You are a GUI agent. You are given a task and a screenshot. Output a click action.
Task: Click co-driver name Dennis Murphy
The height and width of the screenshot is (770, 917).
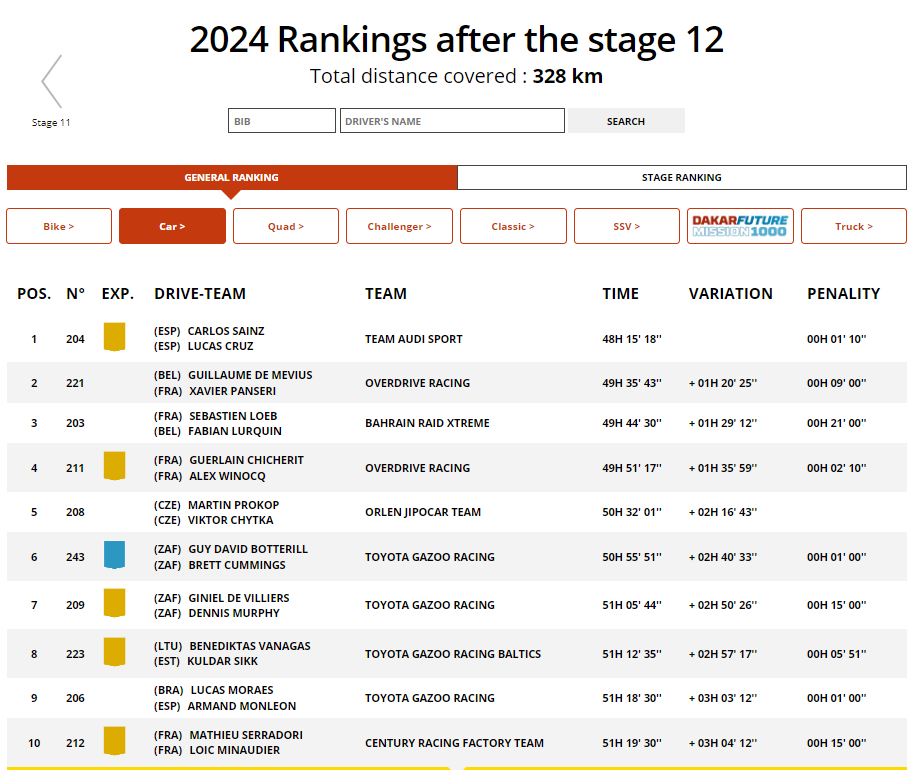[234, 613]
